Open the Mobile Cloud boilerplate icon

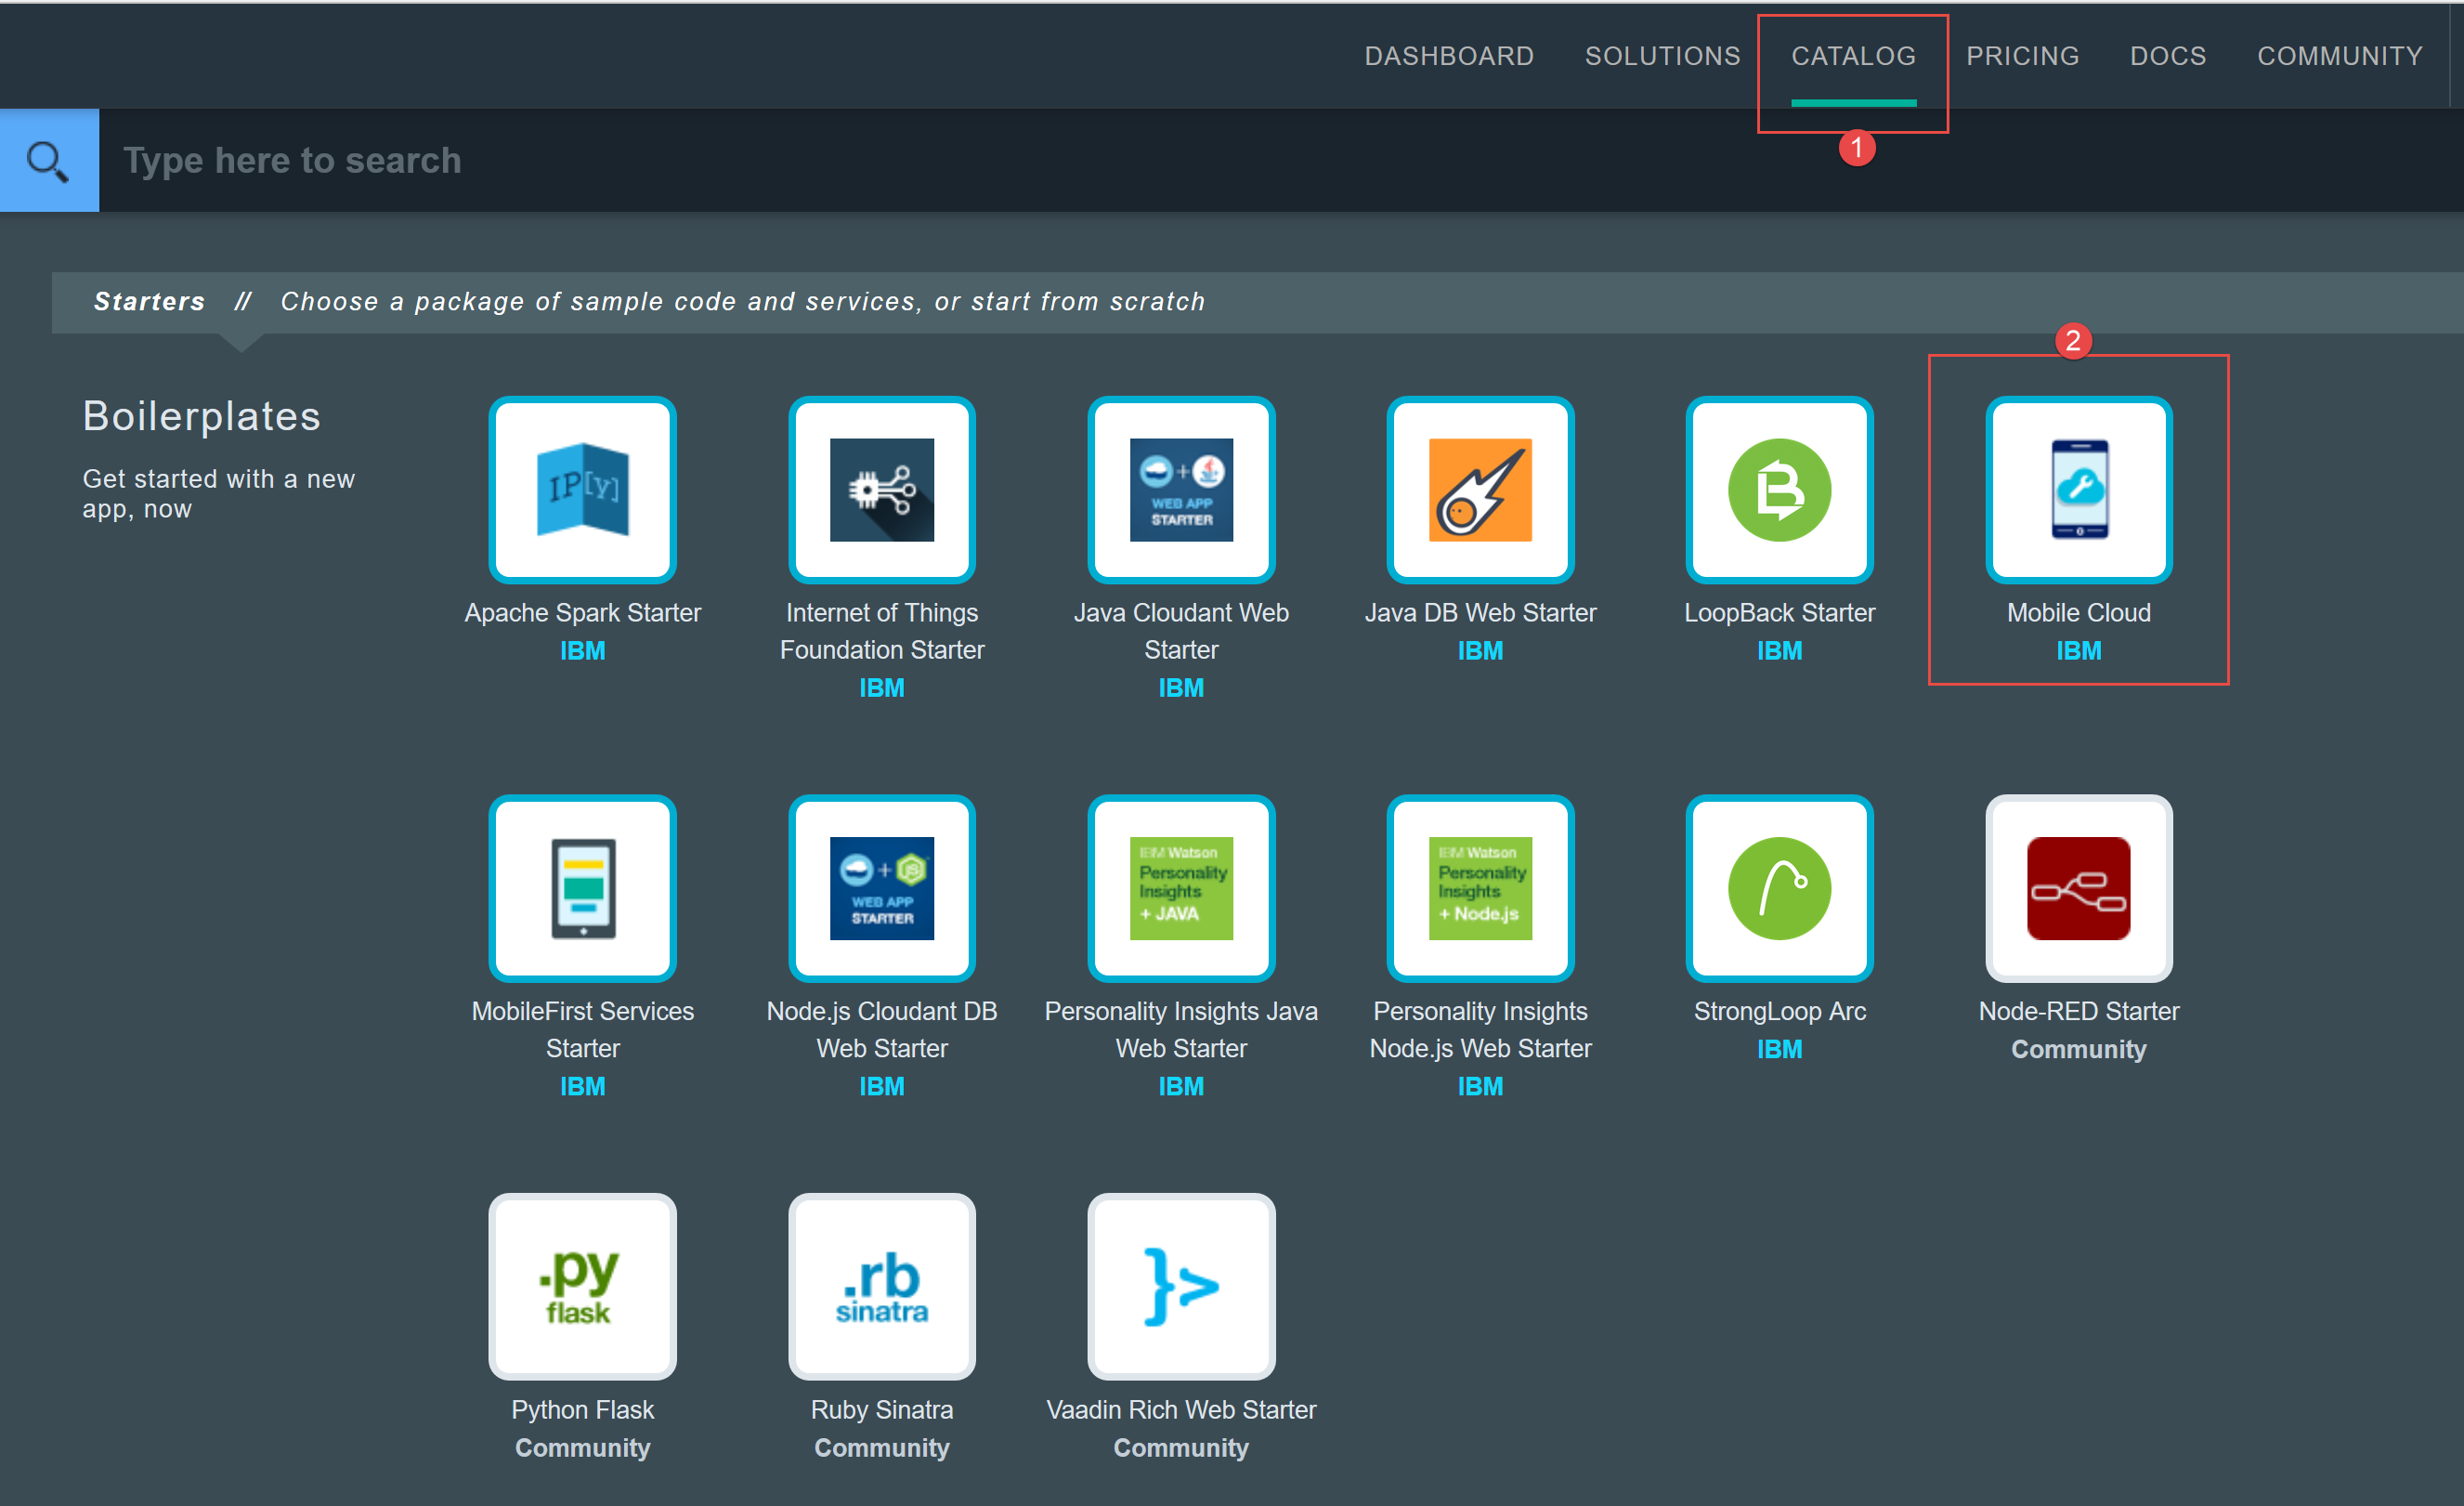[x=2078, y=490]
